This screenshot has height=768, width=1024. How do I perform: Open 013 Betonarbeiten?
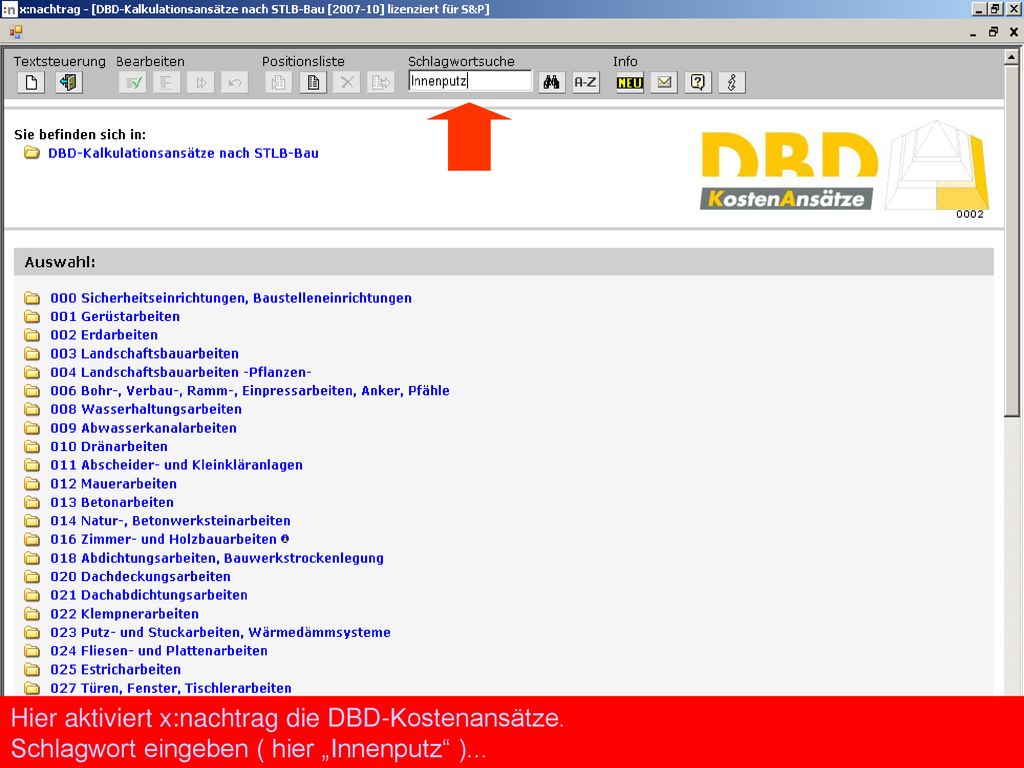112,503
